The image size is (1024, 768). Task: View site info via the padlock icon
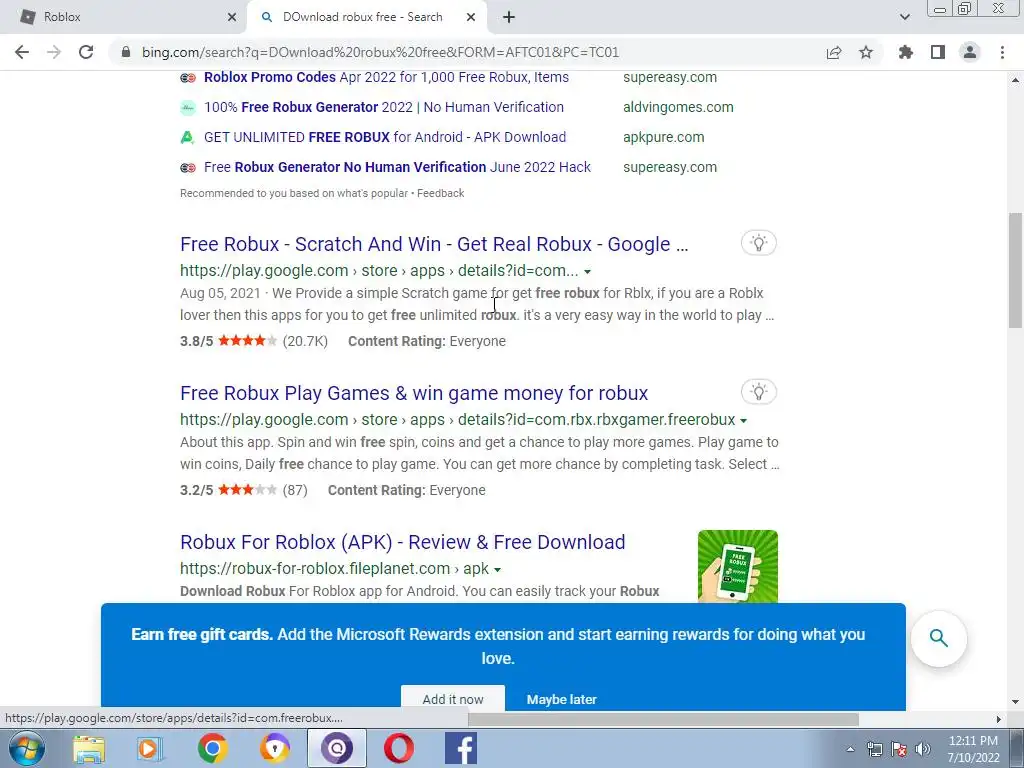pyautogui.click(x=126, y=52)
